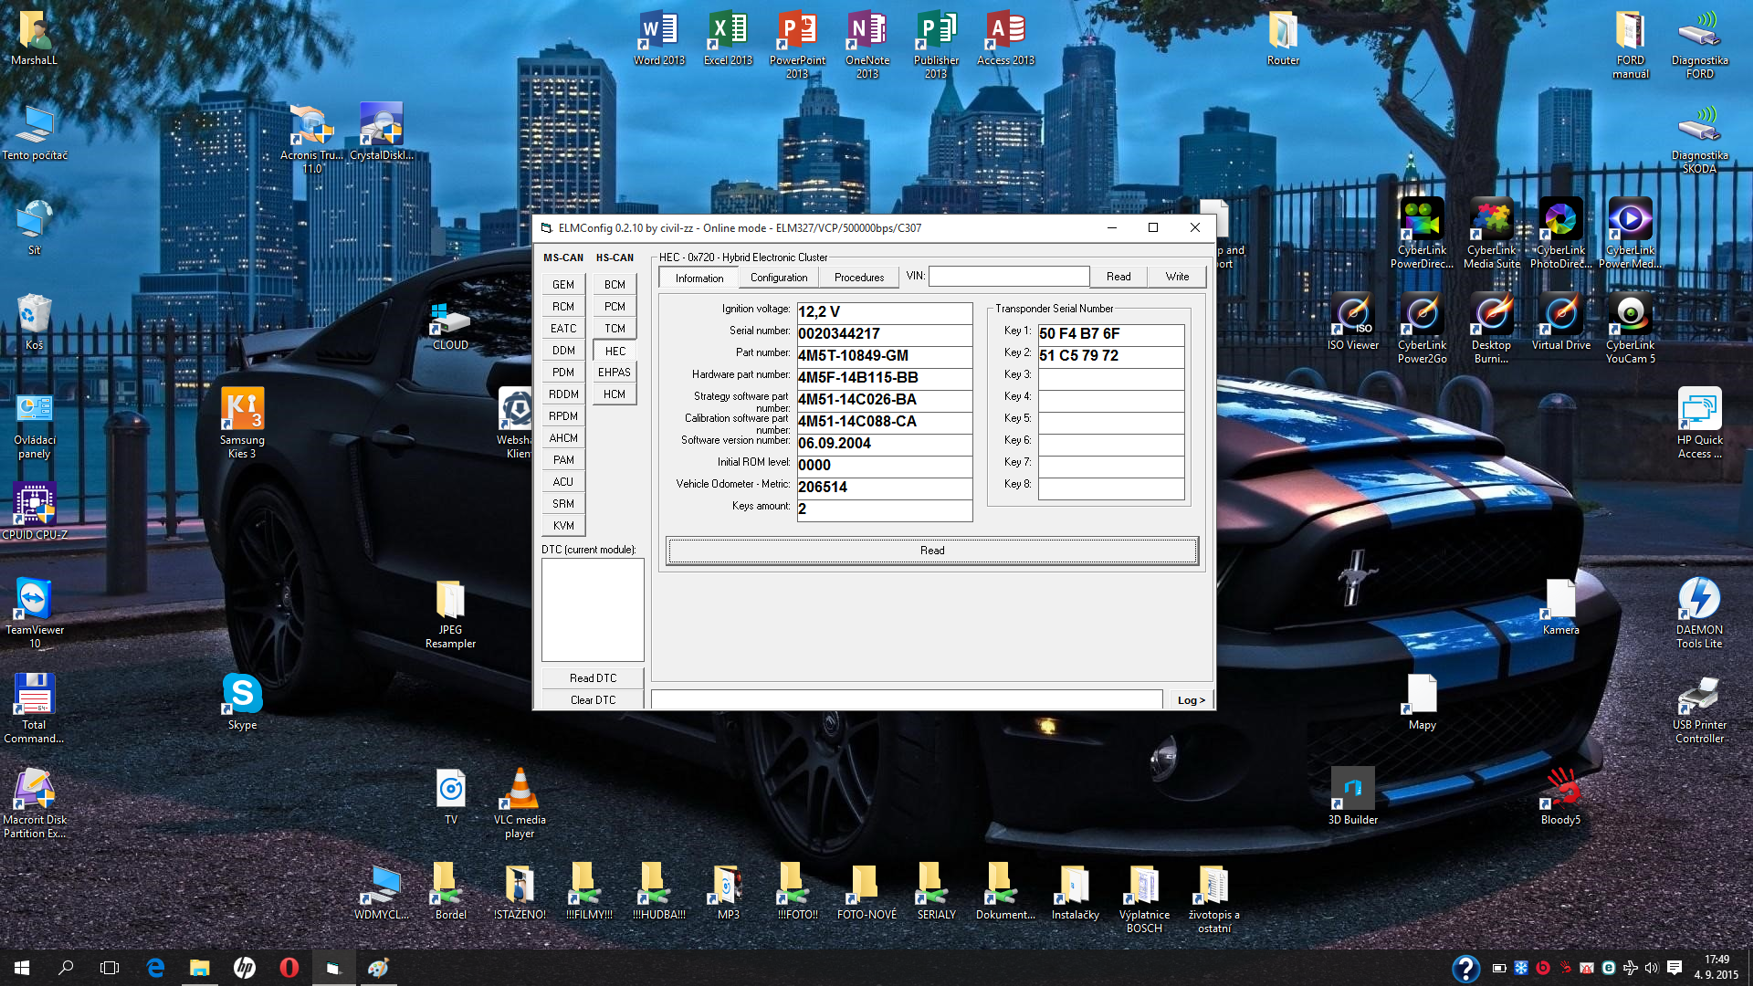
Task: Expand the Log panel
Action: (x=1190, y=700)
